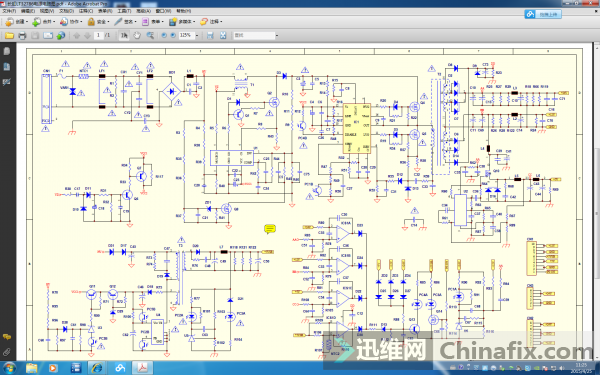Image resolution: width=600 pixels, height=375 pixels.
Task: Open the Tools menu
Action: coord(124,11)
